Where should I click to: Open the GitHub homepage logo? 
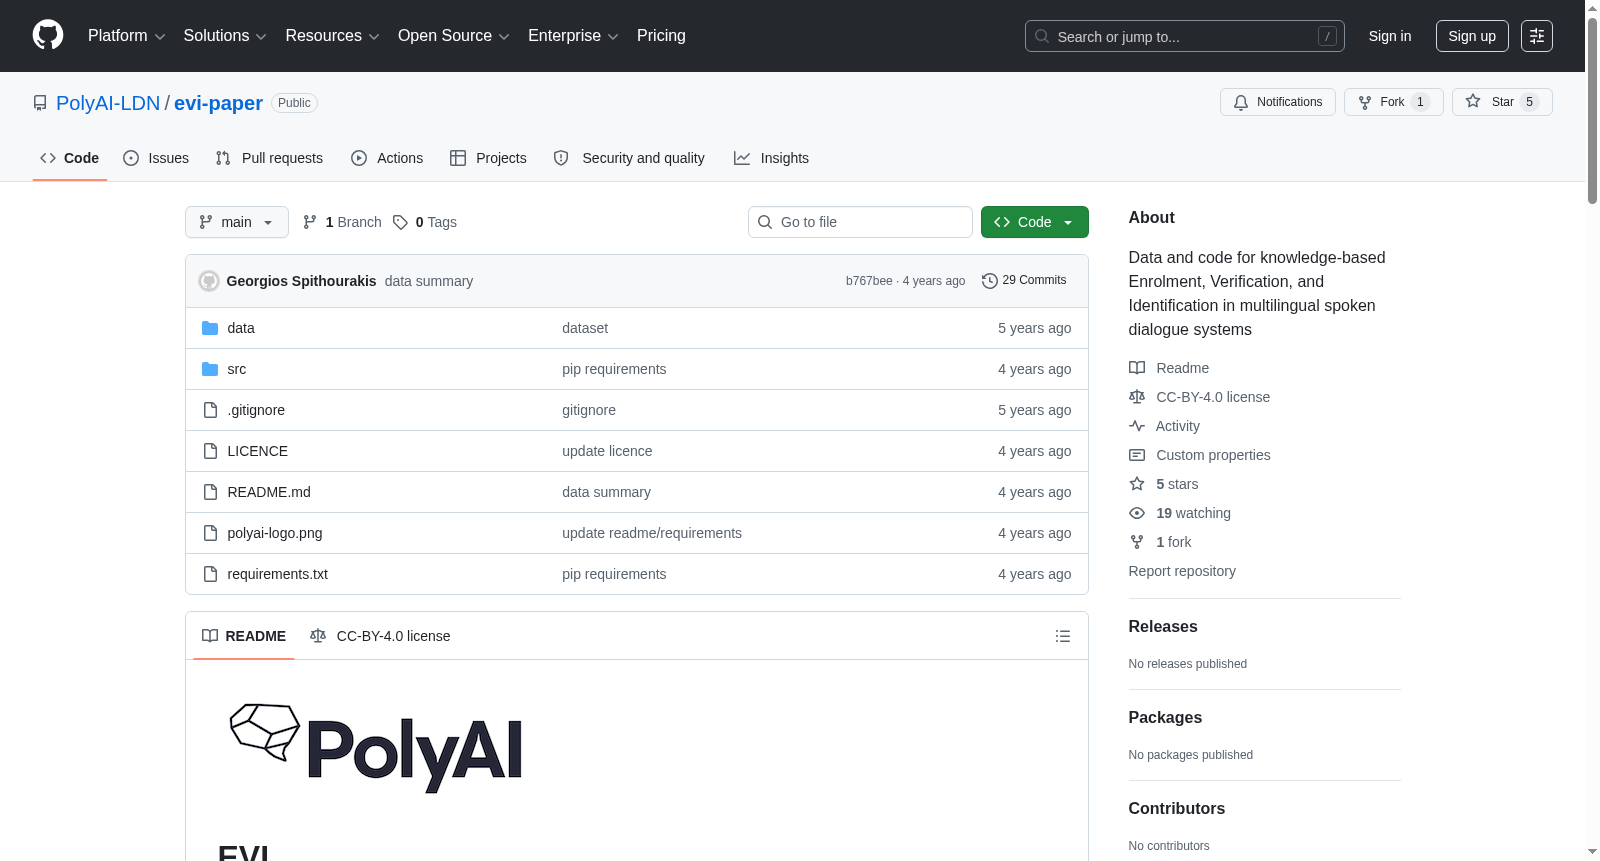click(48, 35)
